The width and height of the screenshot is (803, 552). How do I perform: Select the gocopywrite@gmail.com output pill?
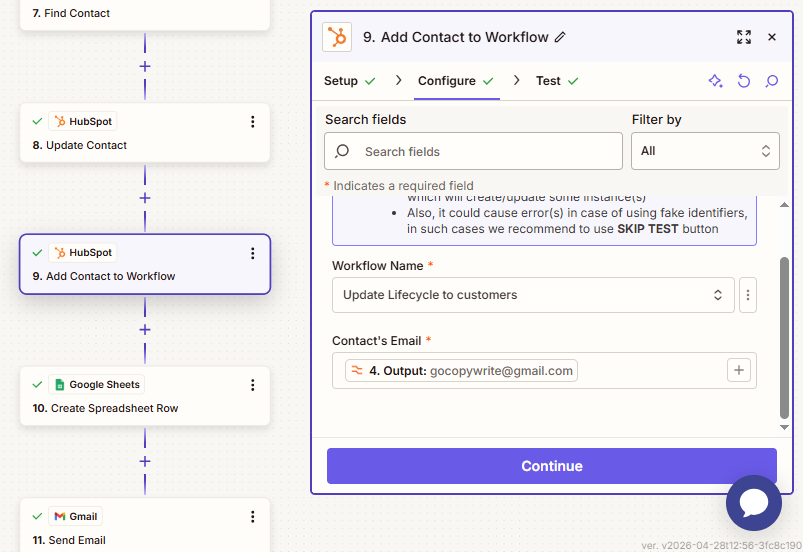[x=461, y=370]
